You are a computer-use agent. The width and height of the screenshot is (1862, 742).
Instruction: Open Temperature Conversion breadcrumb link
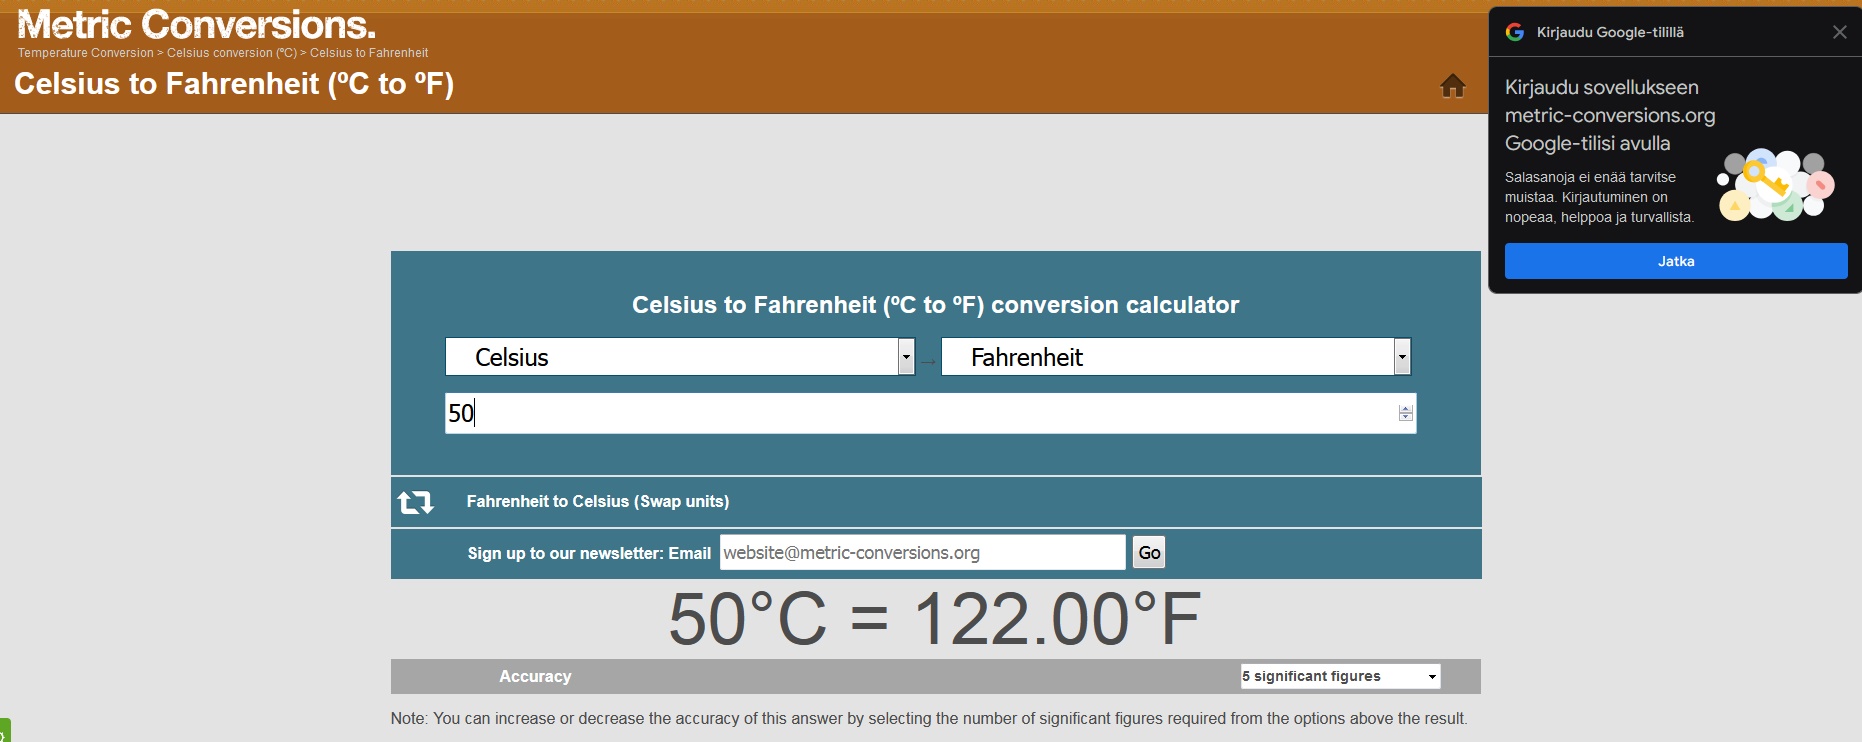[x=86, y=53]
